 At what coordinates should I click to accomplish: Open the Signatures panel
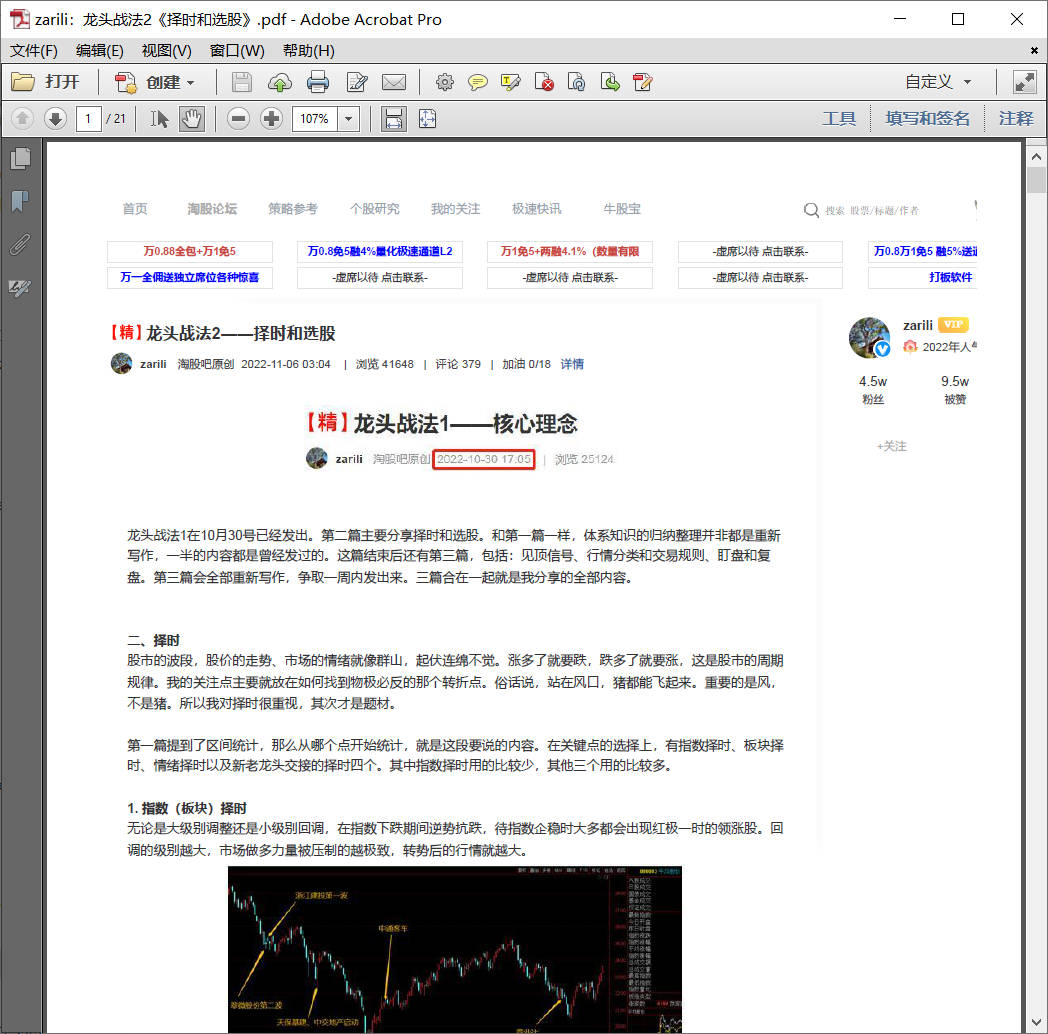tap(21, 287)
